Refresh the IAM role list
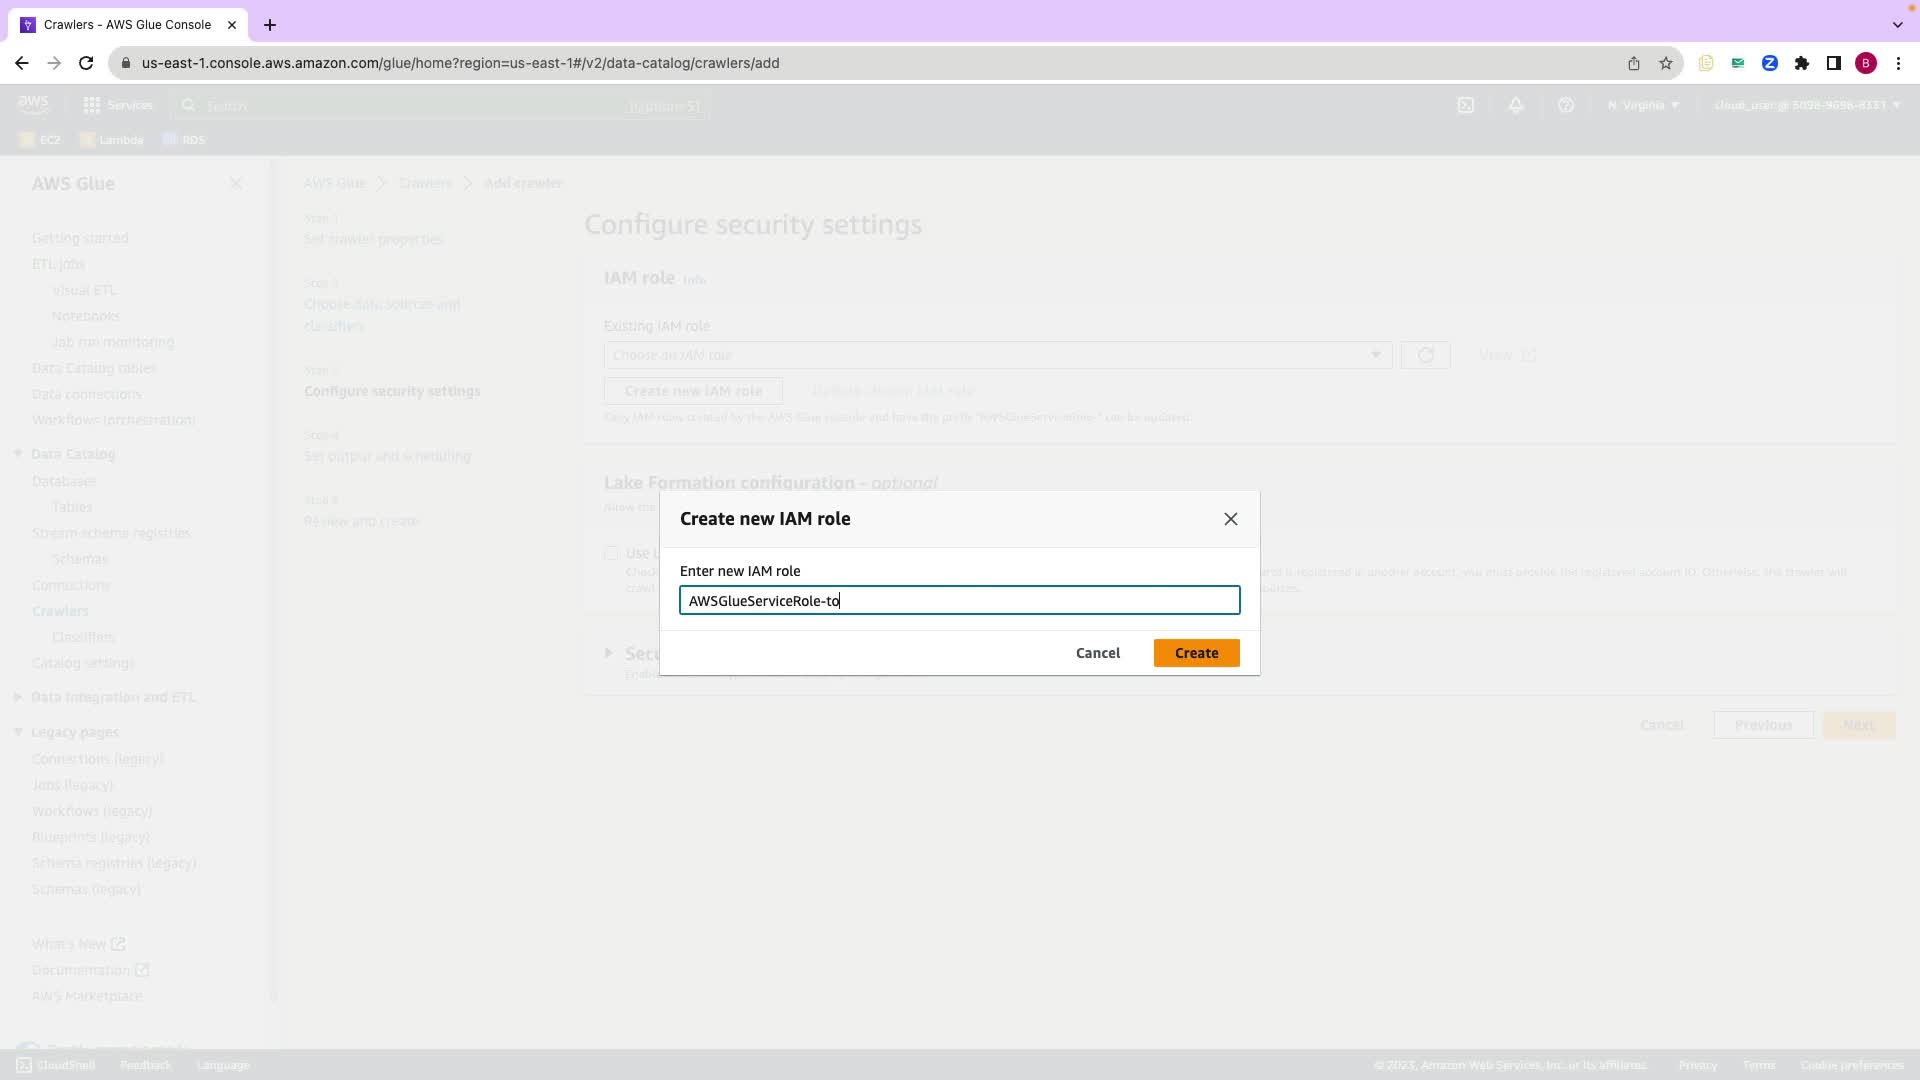1920x1080 pixels. point(1425,355)
